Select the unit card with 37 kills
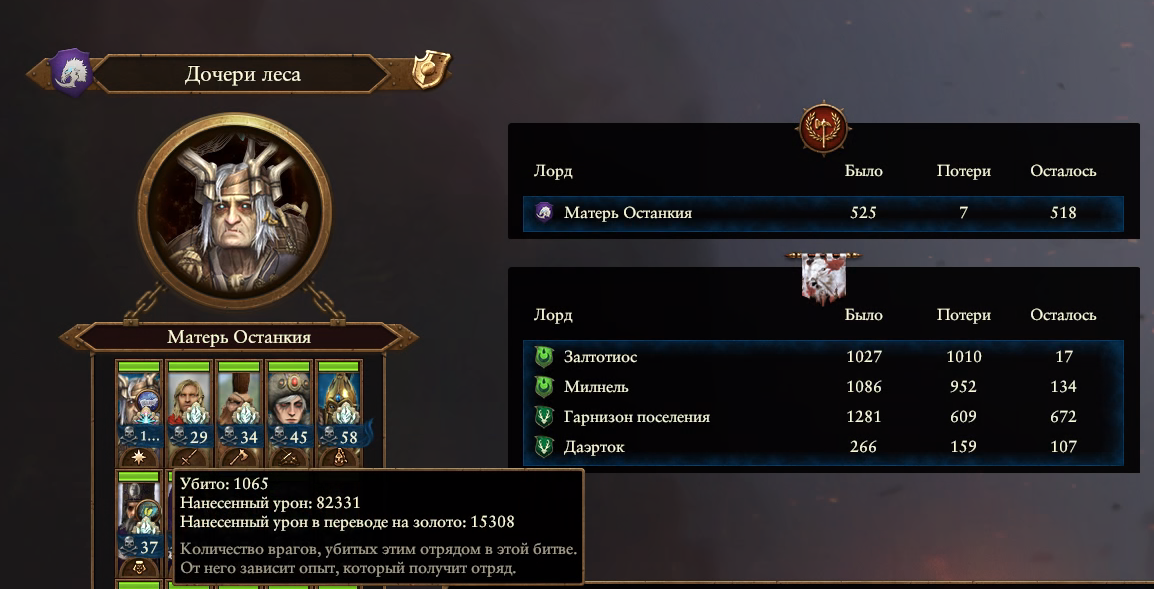1154x589 pixels. click(139, 525)
